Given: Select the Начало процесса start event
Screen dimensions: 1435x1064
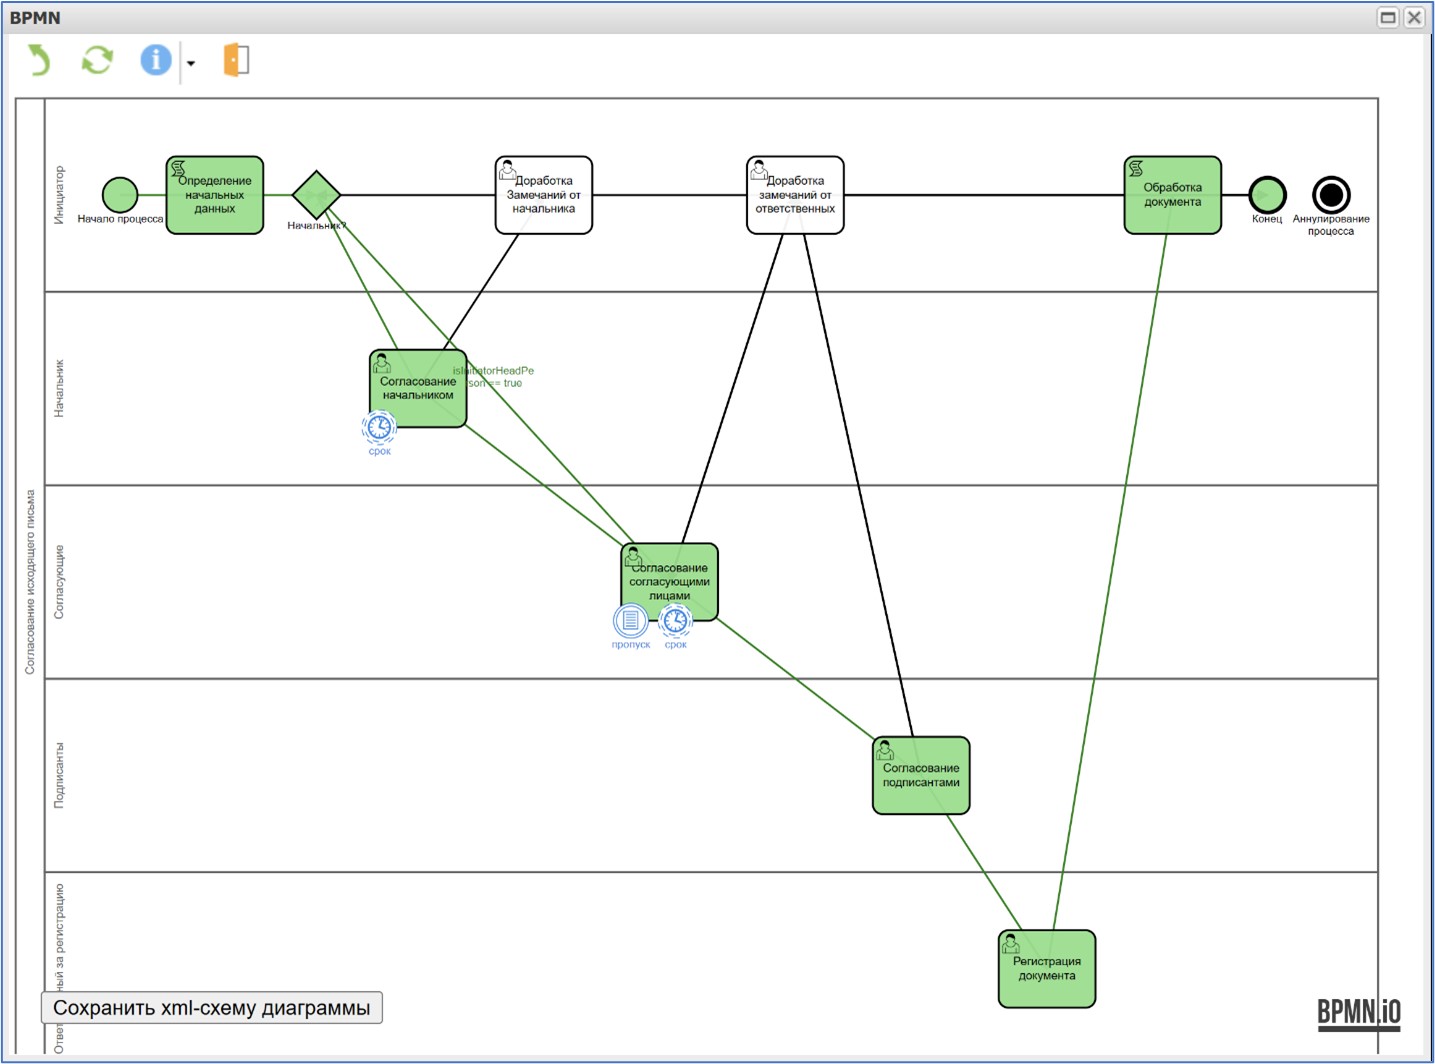Looking at the screenshot, I should click(120, 195).
